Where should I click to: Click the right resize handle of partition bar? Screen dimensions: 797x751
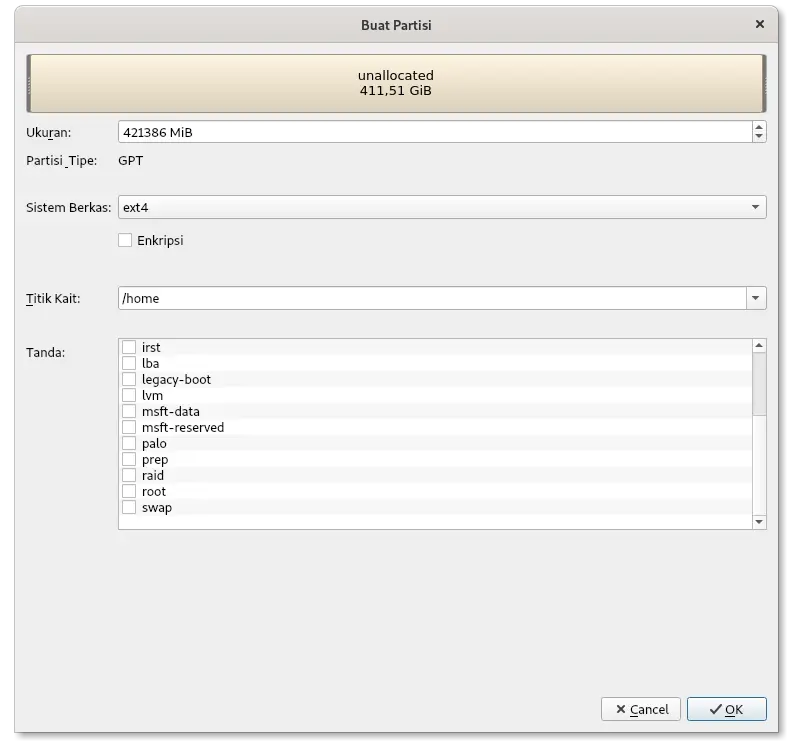click(763, 84)
